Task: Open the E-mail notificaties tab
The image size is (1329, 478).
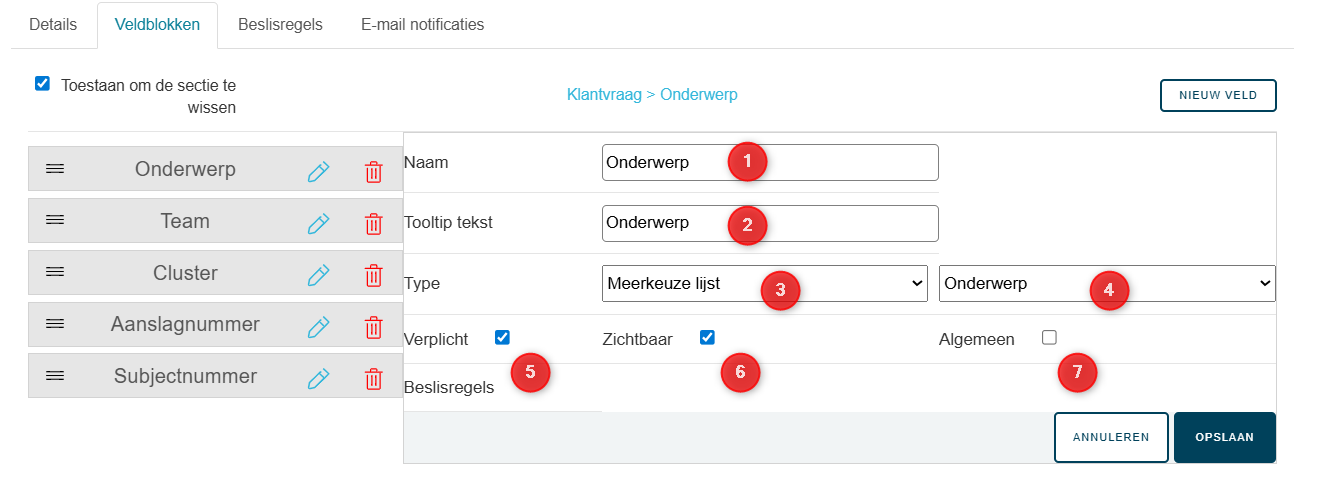Action: 422,25
